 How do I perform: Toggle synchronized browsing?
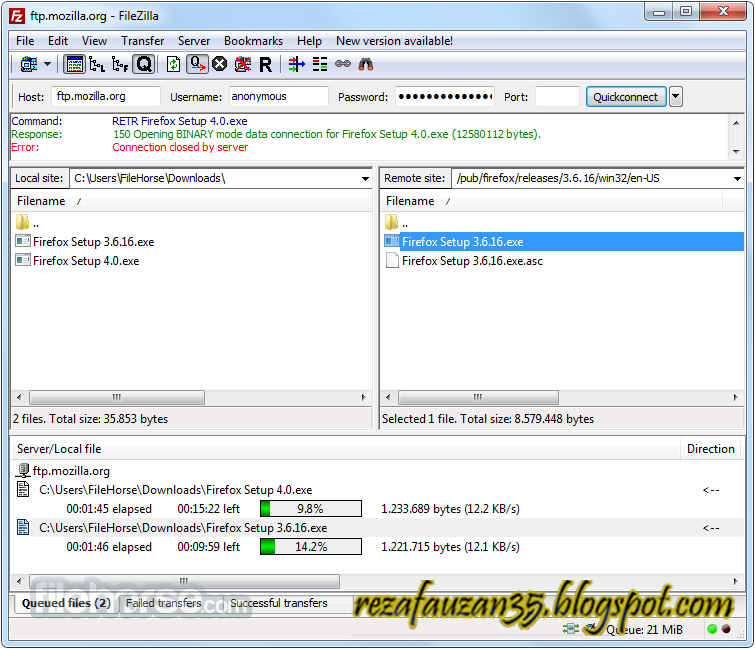pos(343,64)
